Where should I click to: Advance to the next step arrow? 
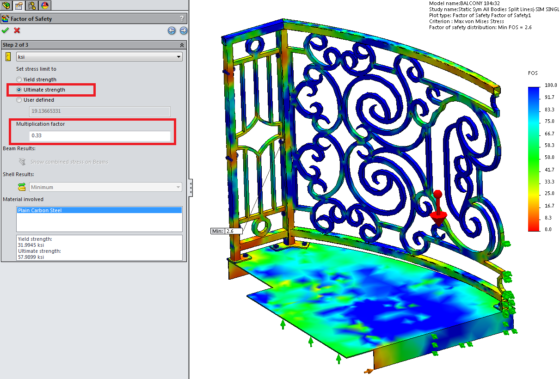(x=183, y=31)
